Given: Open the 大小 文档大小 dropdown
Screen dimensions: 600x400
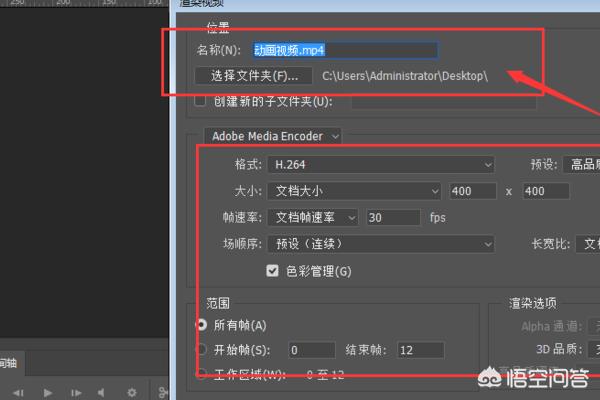Looking at the screenshot, I should [x=353, y=190].
